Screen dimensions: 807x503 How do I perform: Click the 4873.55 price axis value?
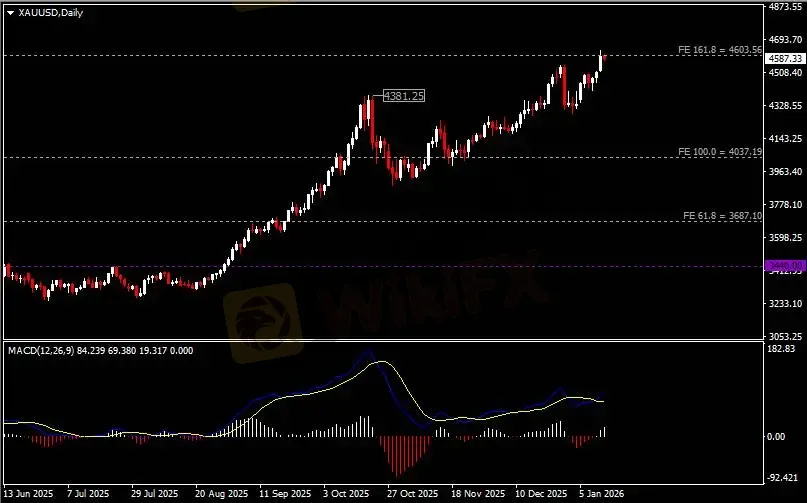(x=784, y=7)
